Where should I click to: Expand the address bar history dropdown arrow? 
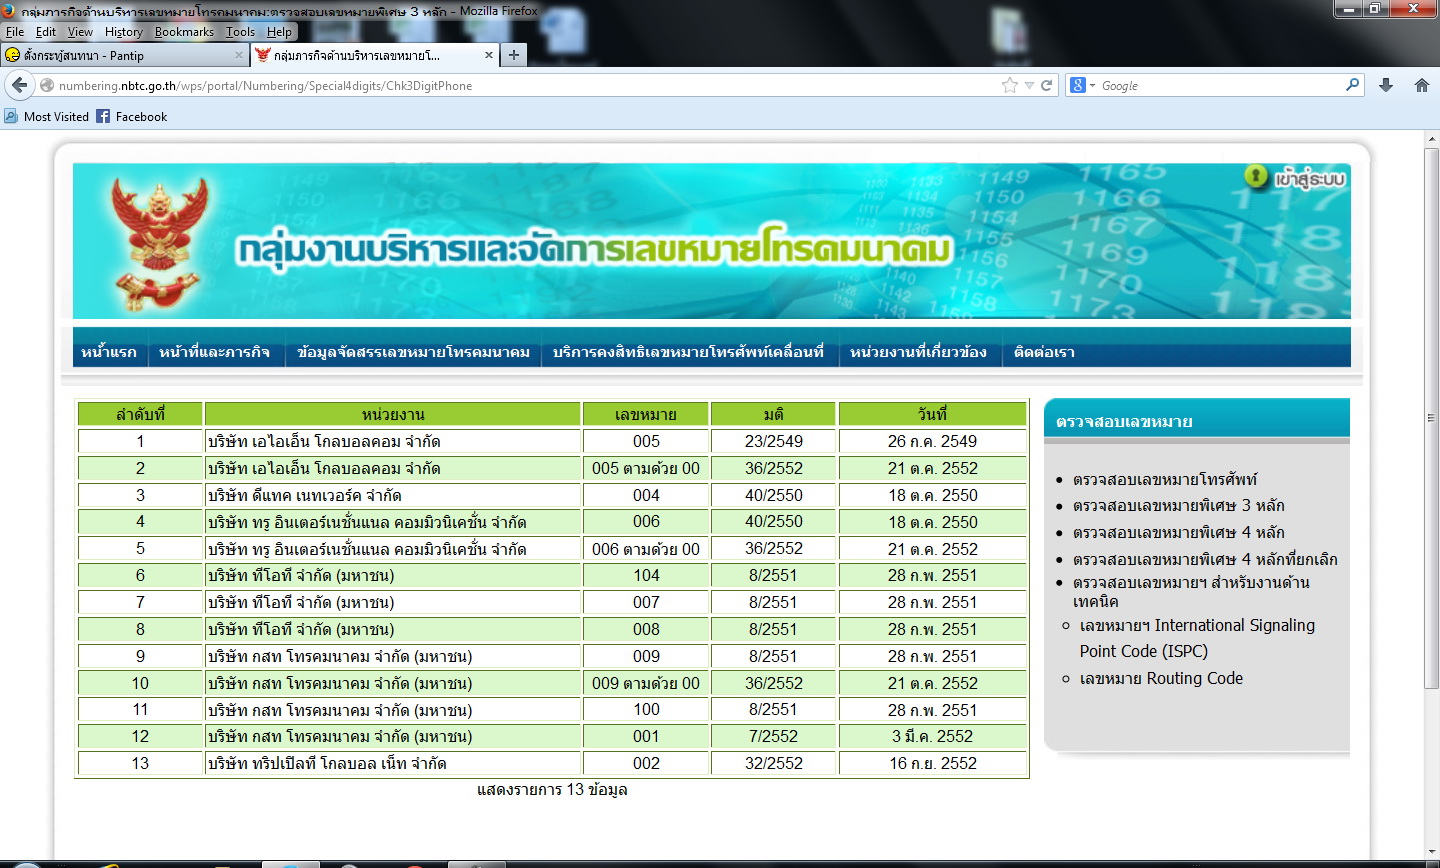pyautogui.click(x=1029, y=86)
